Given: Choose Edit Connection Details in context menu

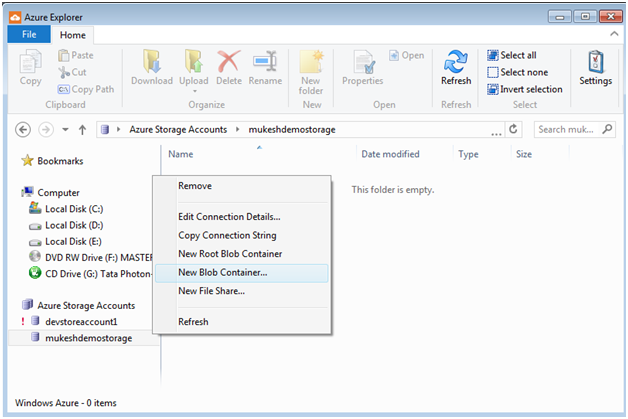Looking at the screenshot, I should (x=242, y=217).
